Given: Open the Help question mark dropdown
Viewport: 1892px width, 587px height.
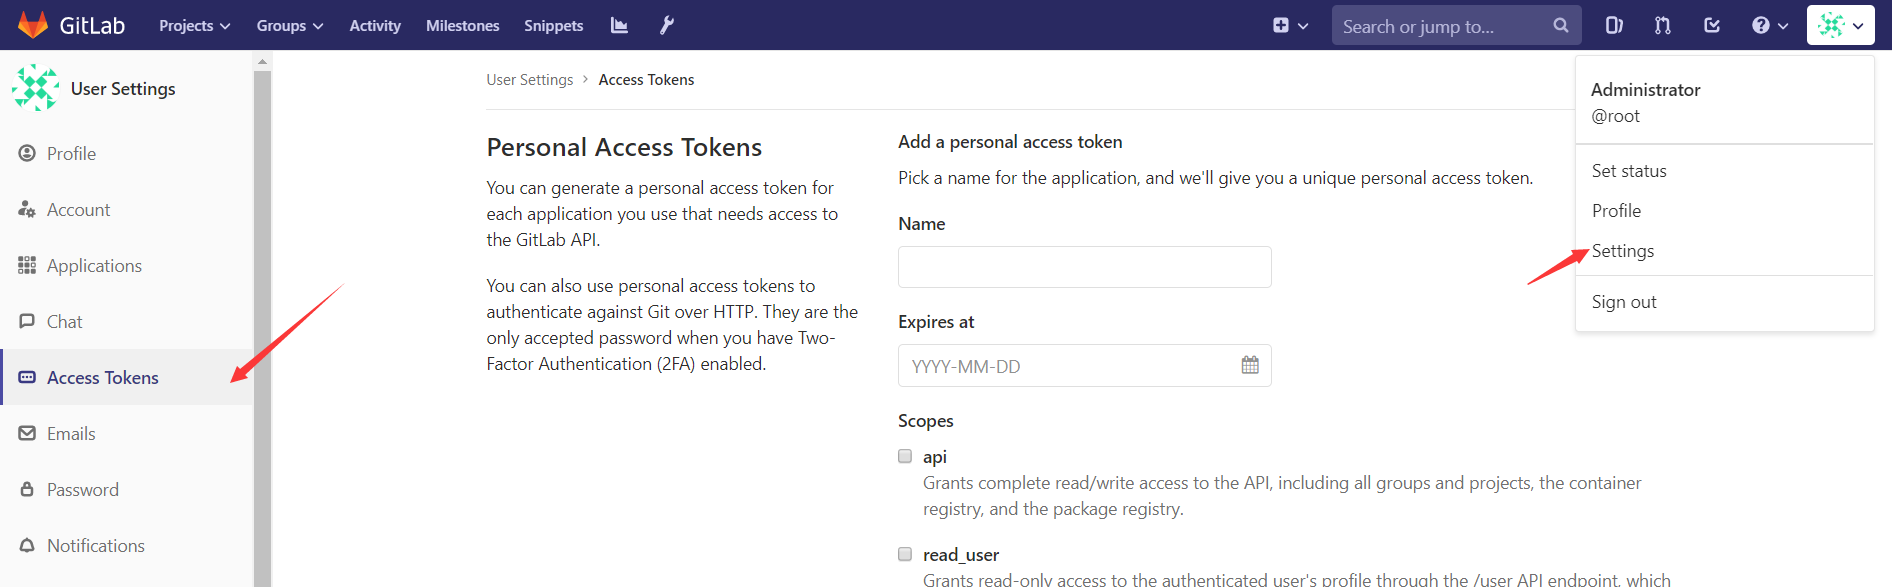Looking at the screenshot, I should (x=1769, y=26).
